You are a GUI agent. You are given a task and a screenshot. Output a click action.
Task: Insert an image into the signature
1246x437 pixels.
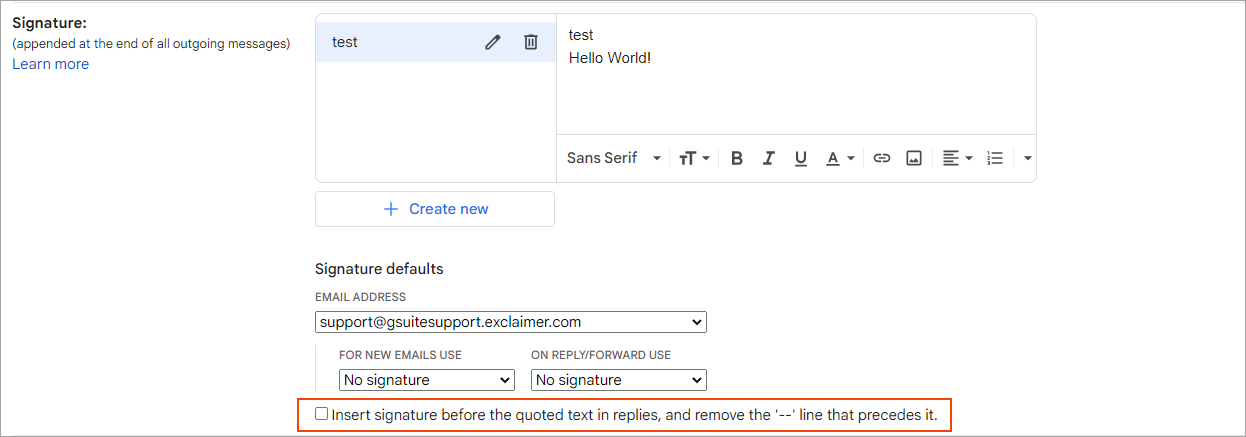913,158
